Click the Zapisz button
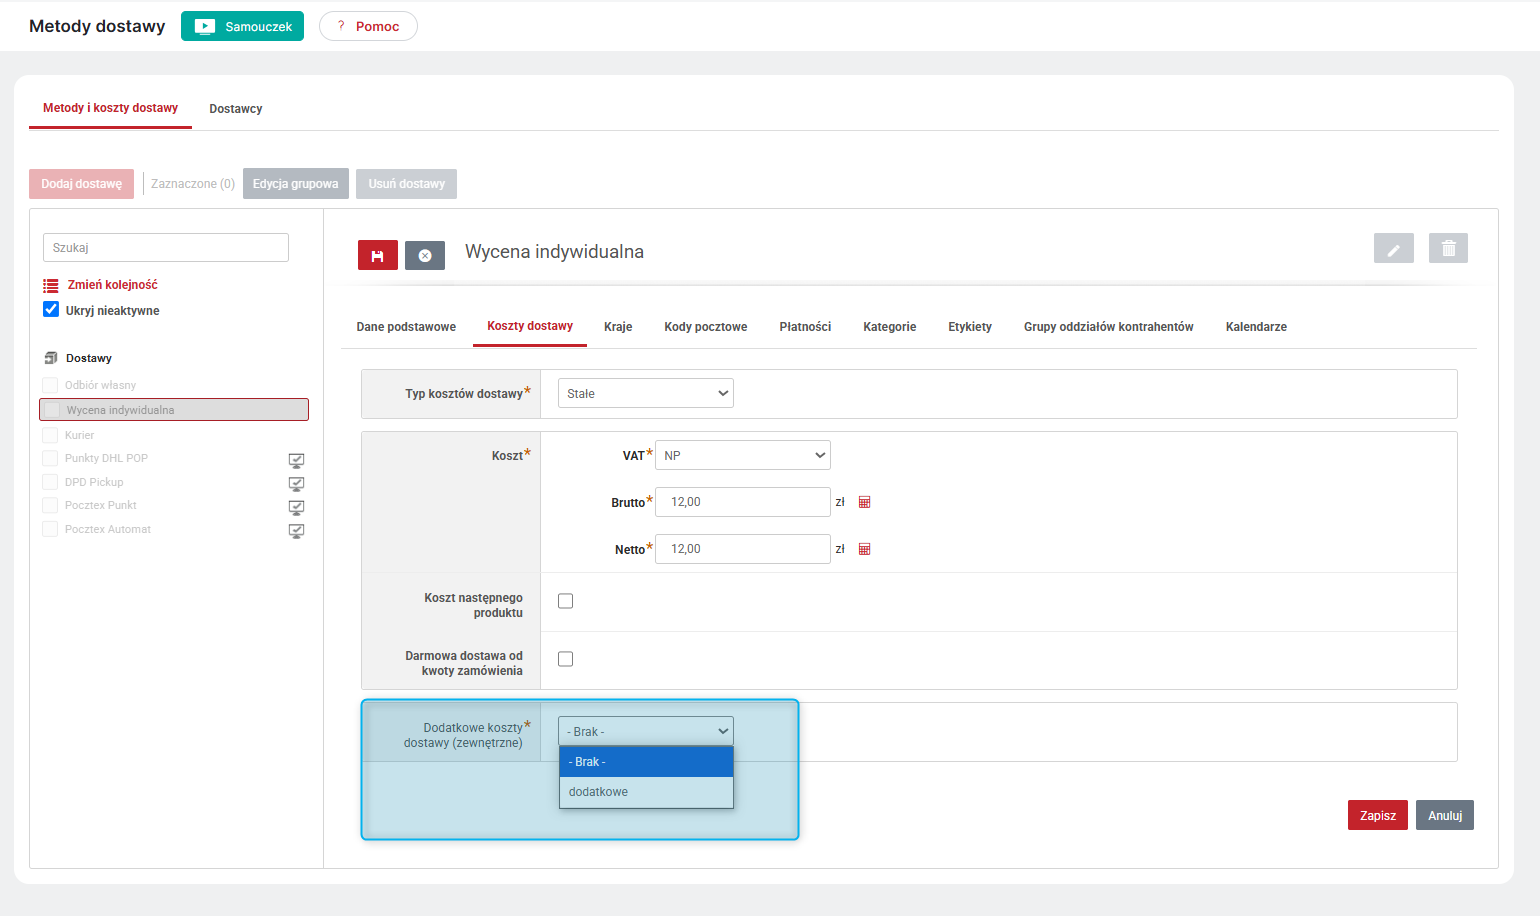Viewport: 1540px width, 916px height. 1378,815
